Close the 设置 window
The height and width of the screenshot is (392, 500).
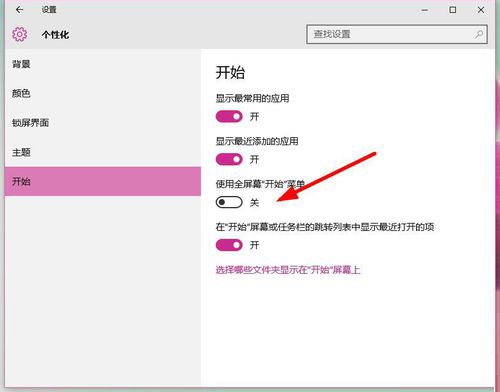click(x=481, y=10)
